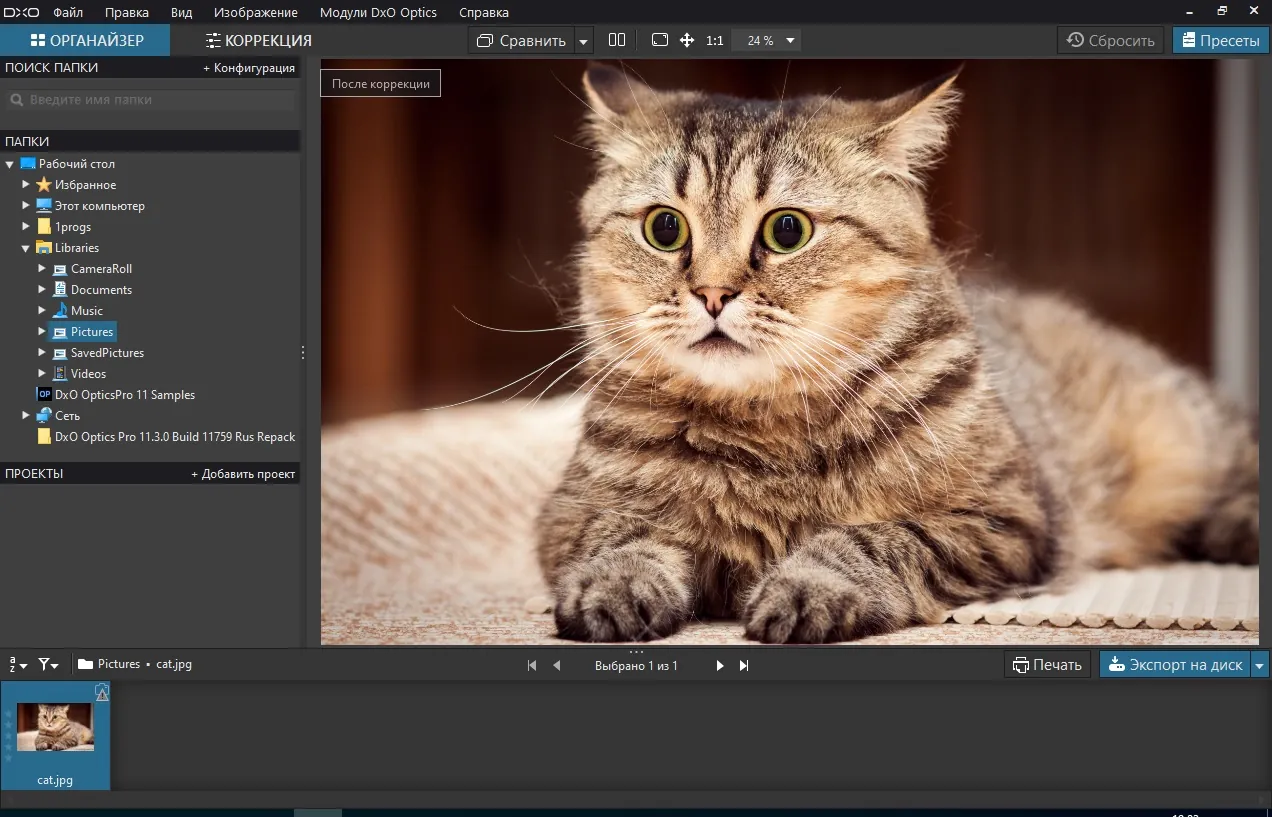Click the warning icon on cat.jpg thumbnail
Viewport: 1272px width, 817px height.
point(102,692)
